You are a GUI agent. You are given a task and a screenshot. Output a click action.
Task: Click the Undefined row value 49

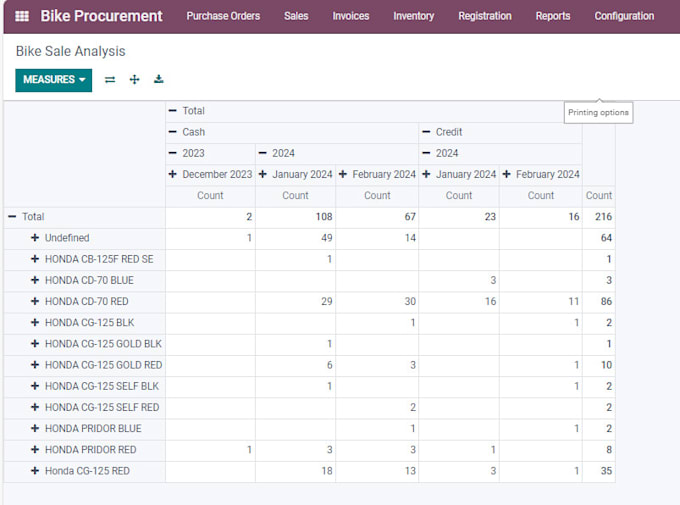[327, 238]
